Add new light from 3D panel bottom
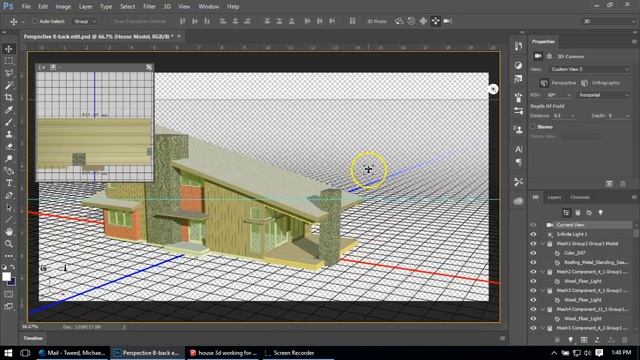The image size is (640, 360). coord(571,340)
